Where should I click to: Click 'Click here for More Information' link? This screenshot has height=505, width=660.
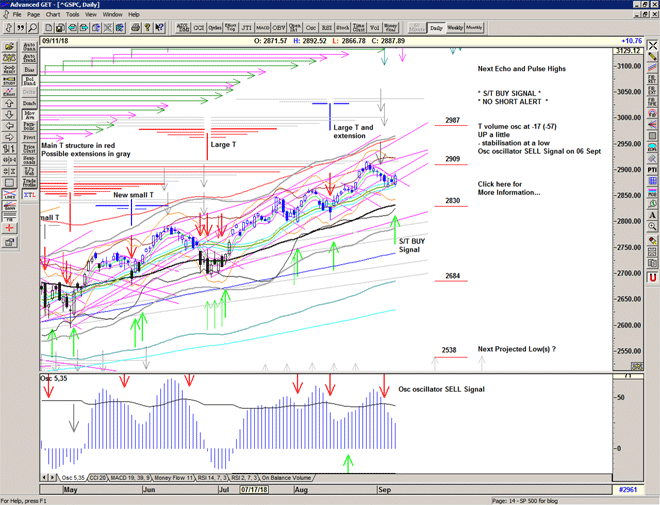click(x=508, y=188)
